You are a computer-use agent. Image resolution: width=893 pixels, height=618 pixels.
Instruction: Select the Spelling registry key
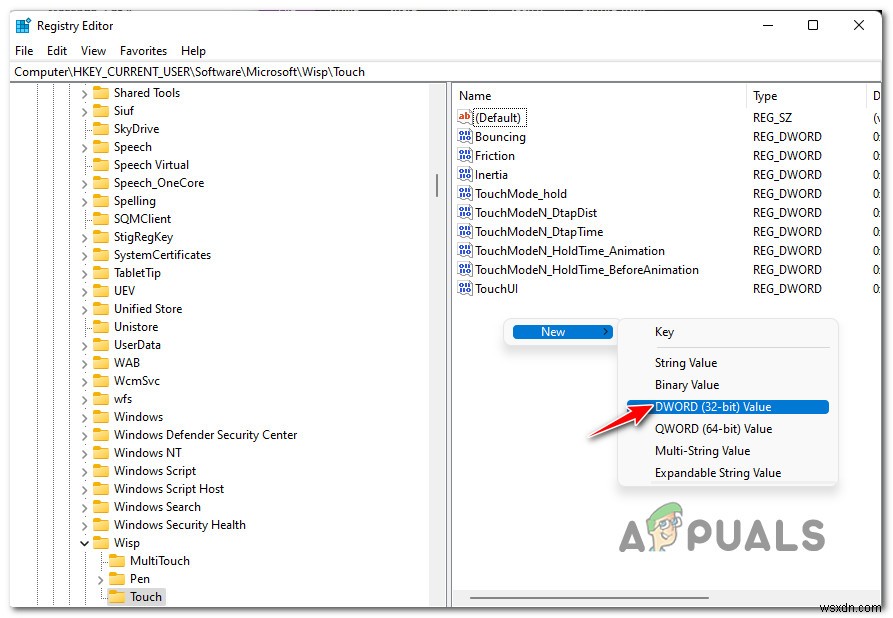(134, 200)
